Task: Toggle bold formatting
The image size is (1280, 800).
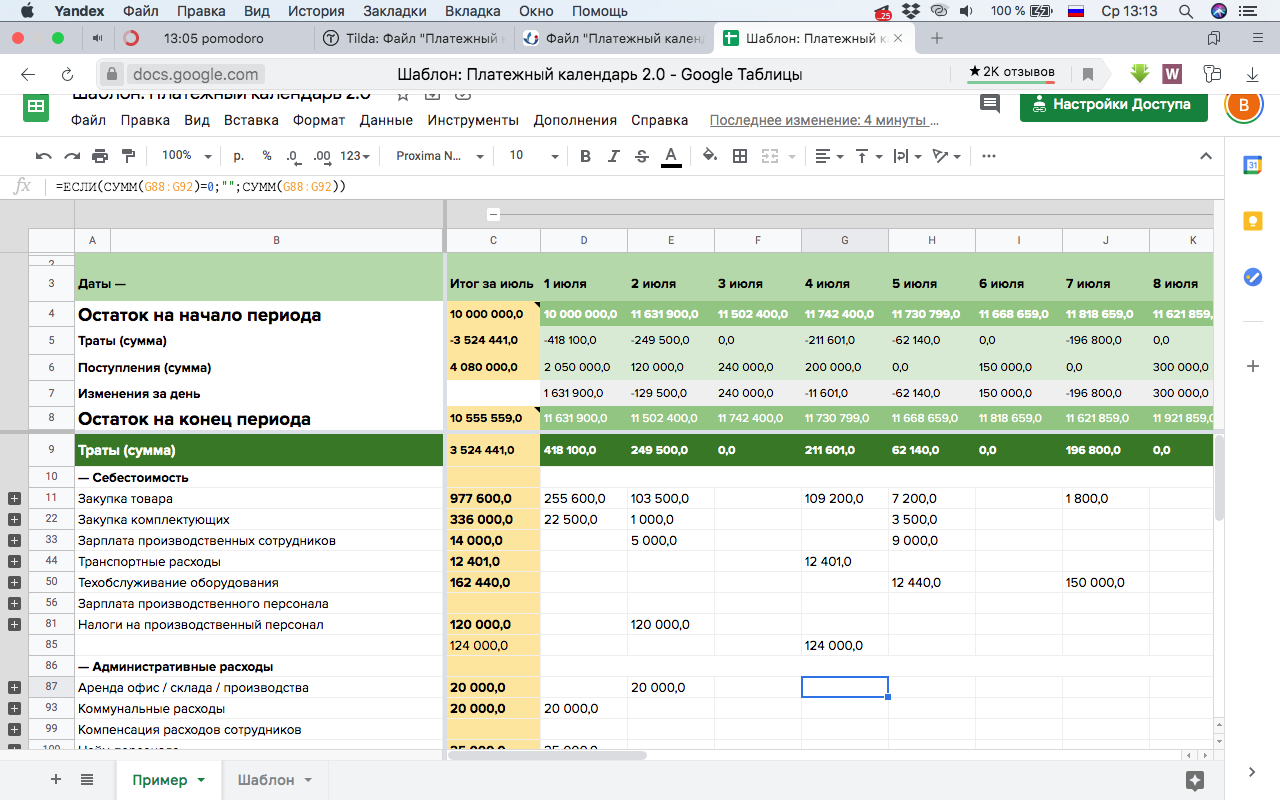Action: [586, 156]
